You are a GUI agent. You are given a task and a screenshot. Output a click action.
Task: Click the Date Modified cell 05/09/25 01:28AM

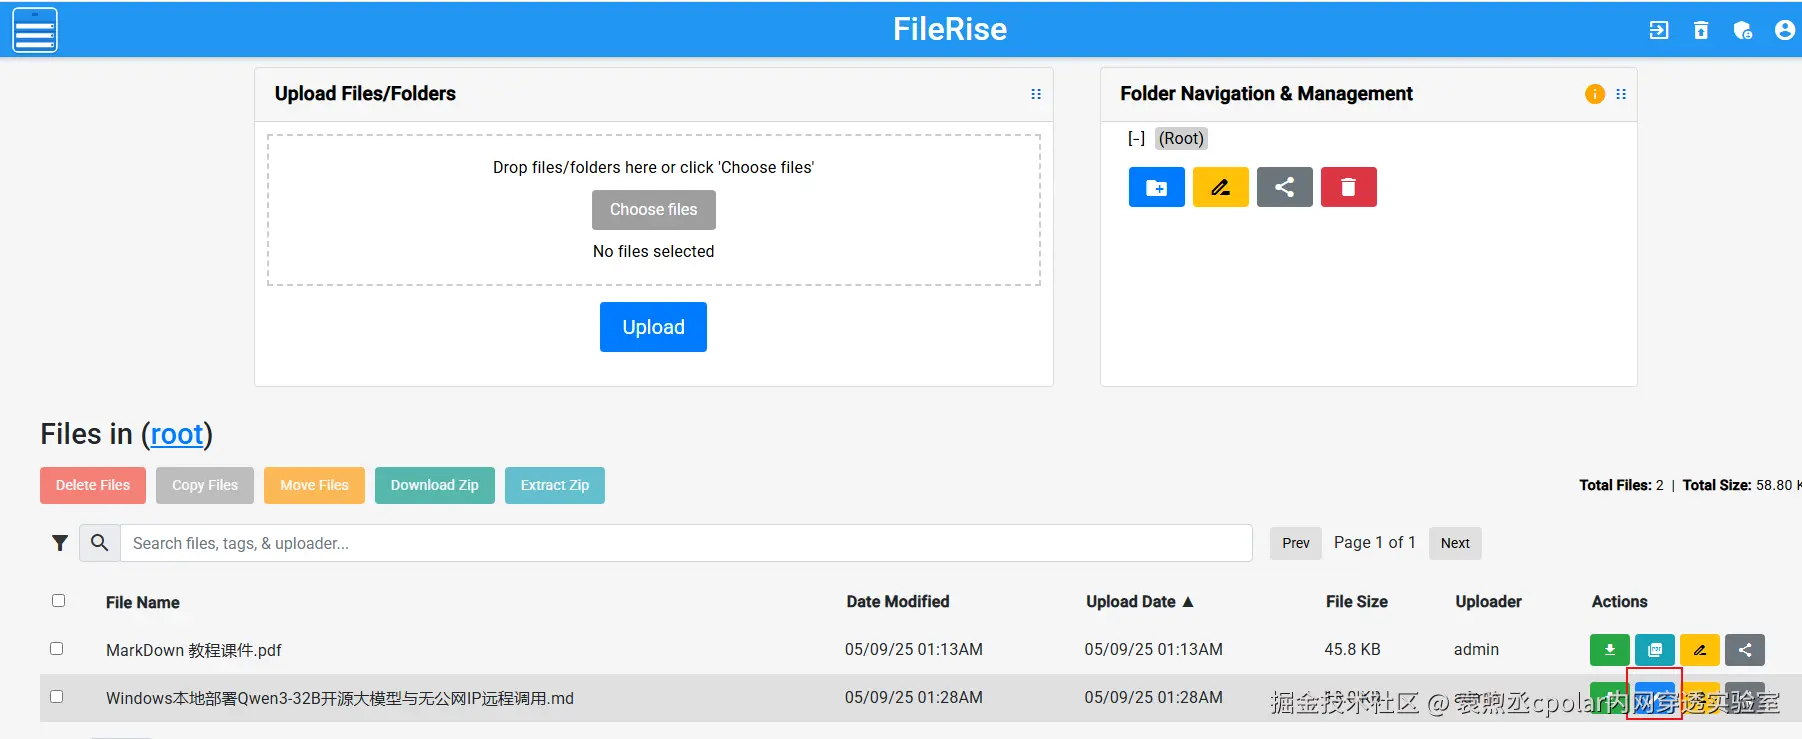click(914, 698)
